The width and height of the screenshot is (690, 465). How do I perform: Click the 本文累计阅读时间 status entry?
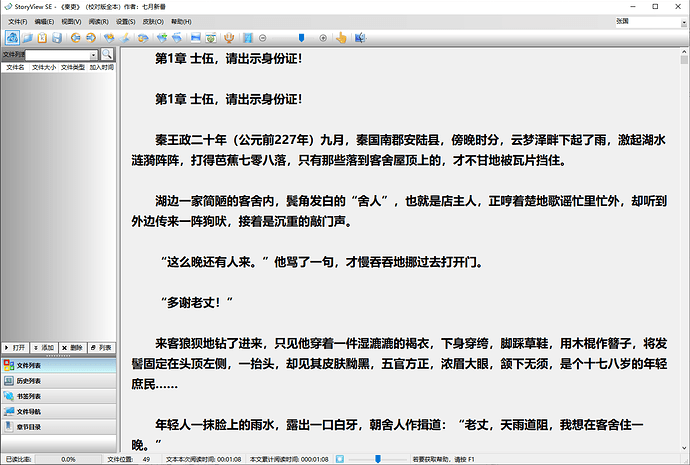289,459
